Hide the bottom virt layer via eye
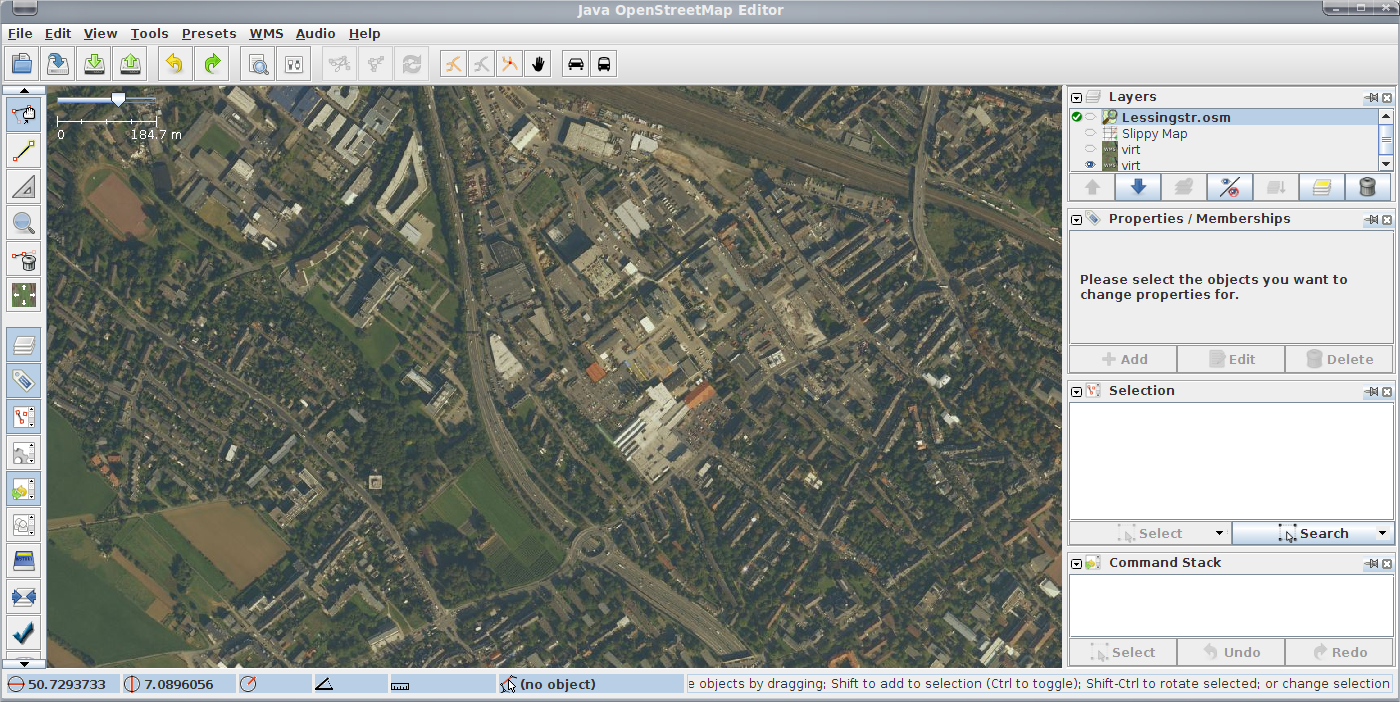1400x702 pixels. click(x=1090, y=165)
